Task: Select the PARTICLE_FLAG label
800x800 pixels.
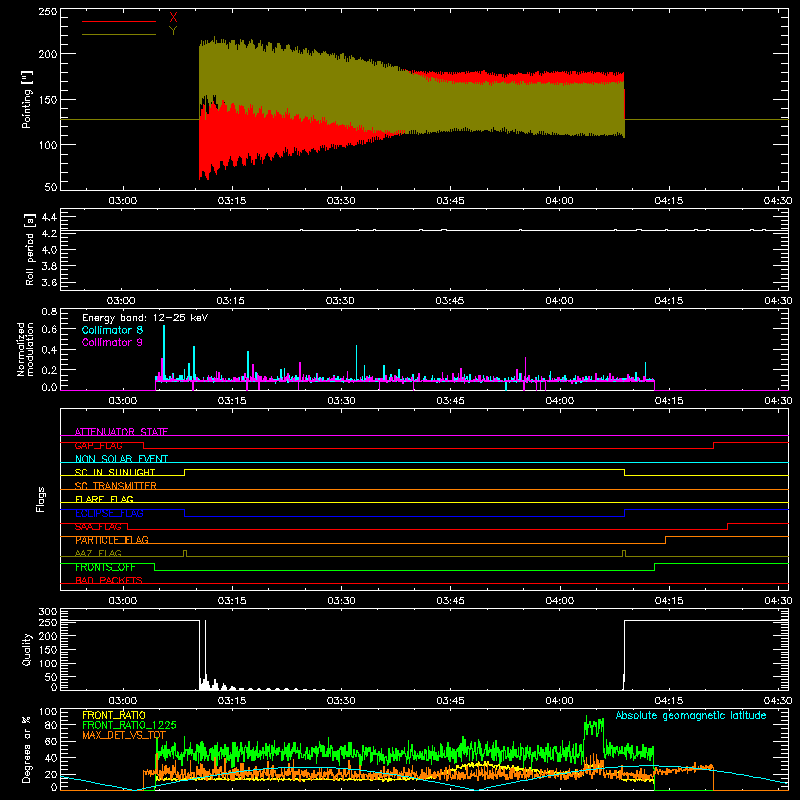Action: click(112, 540)
